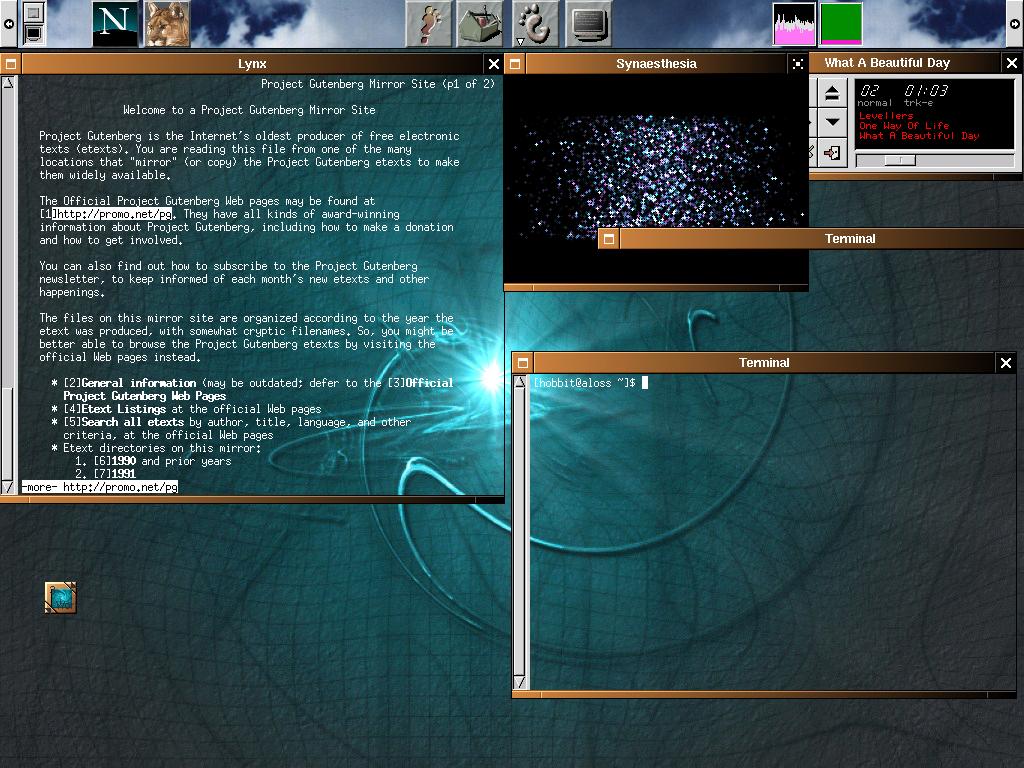Open the Lynx window menu button
The height and width of the screenshot is (768, 1024).
pyautogui.click(x=10, y=64)
